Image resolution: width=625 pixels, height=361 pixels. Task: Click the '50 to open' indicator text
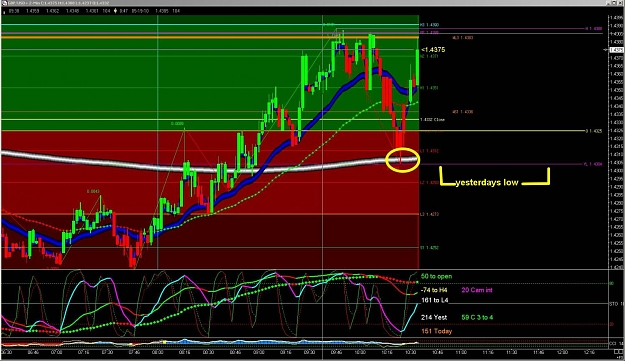pyautogui.click(x=436, y=276)
